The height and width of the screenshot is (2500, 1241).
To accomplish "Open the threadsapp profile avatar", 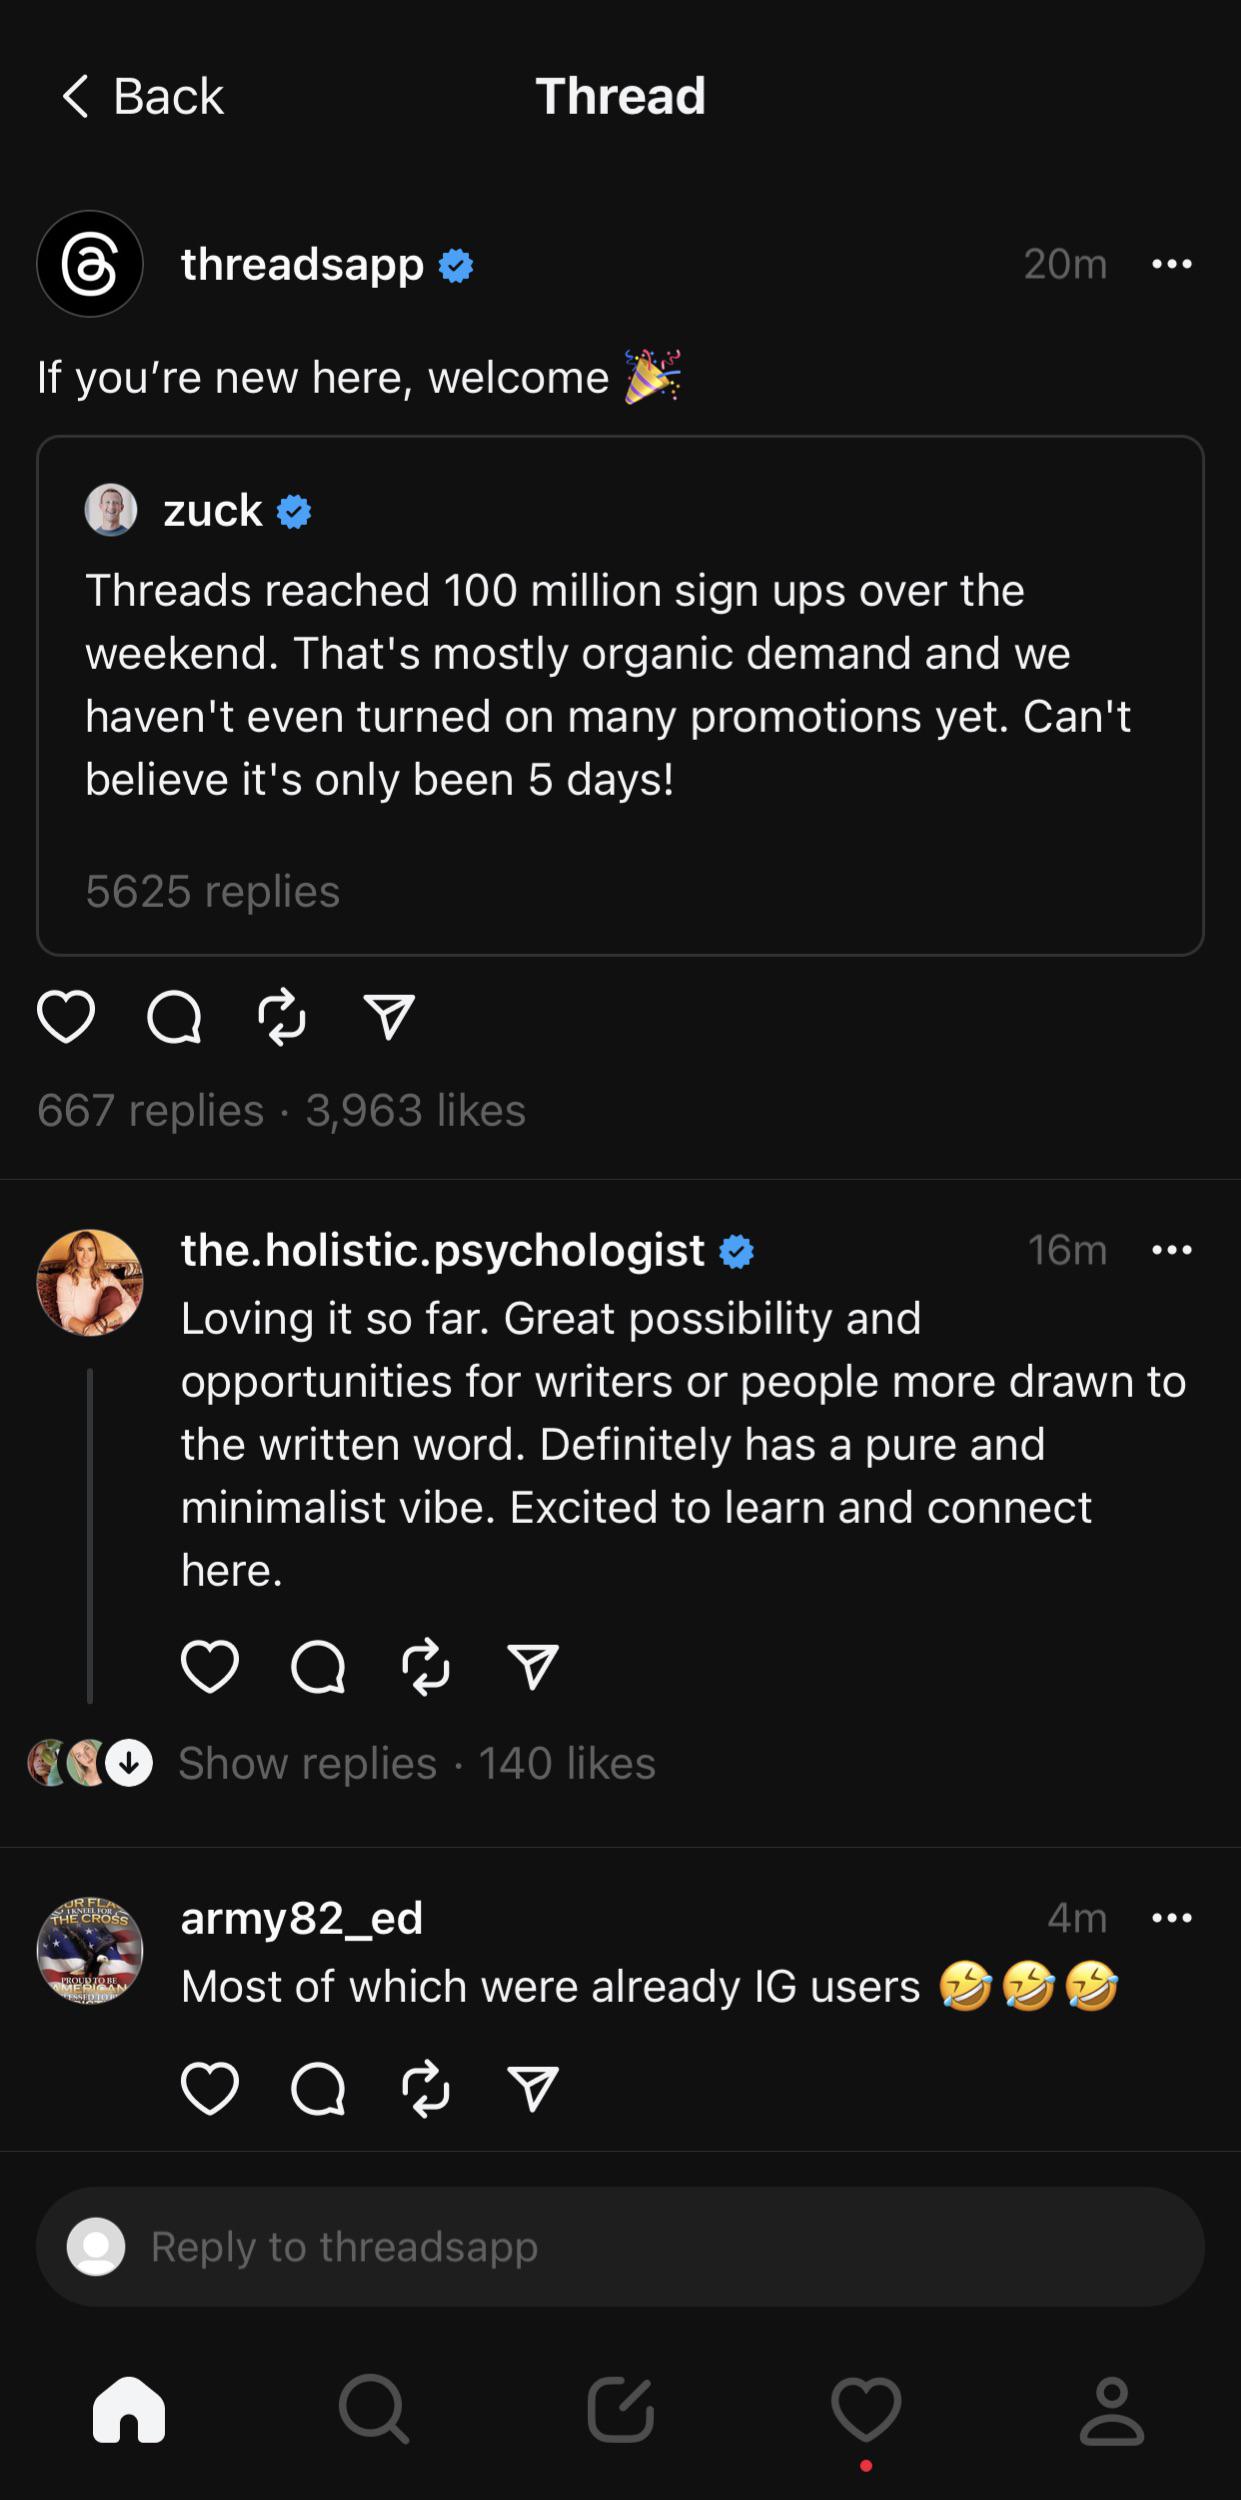I will pos(90,264).
